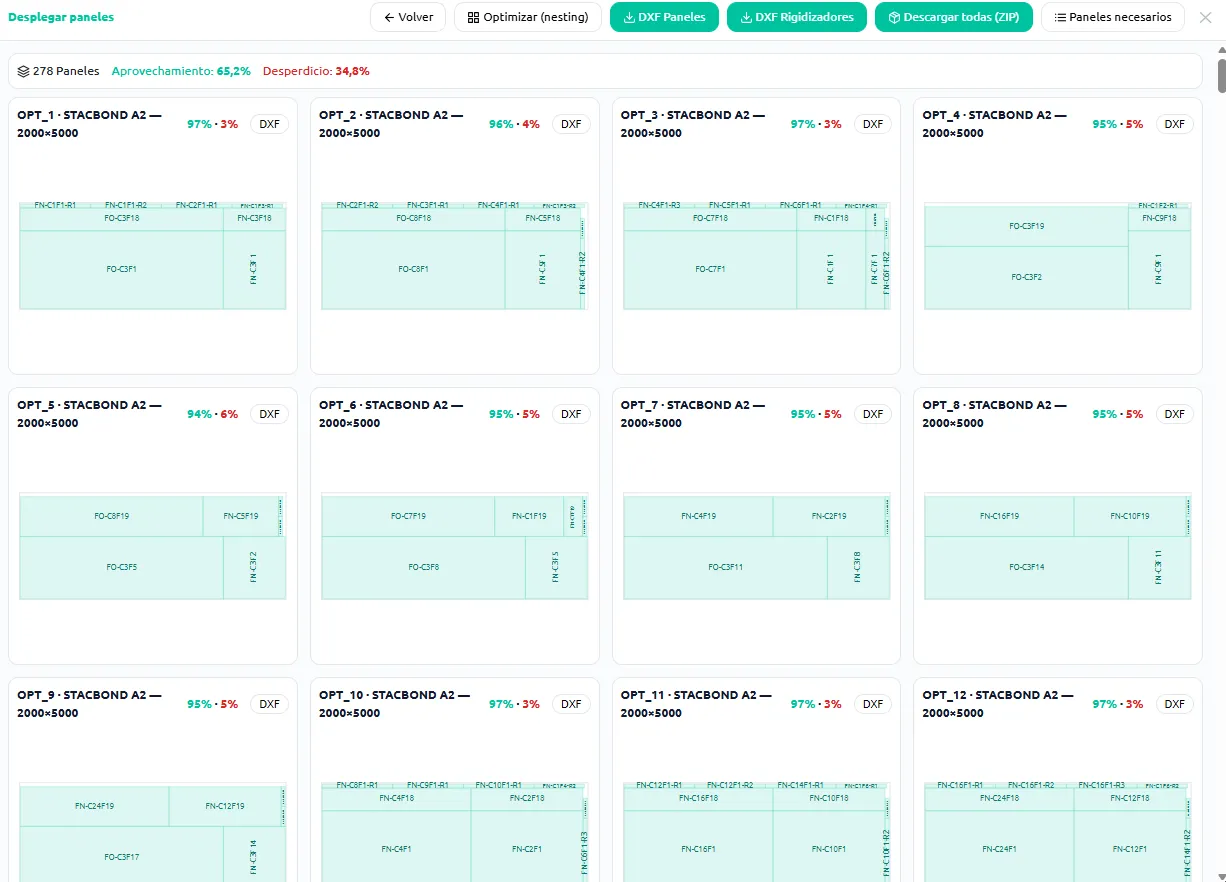This screenshot has width=1226, height=882.
Task: Export DXF for OPT_1 card
Action: click(x=269, y=124)
